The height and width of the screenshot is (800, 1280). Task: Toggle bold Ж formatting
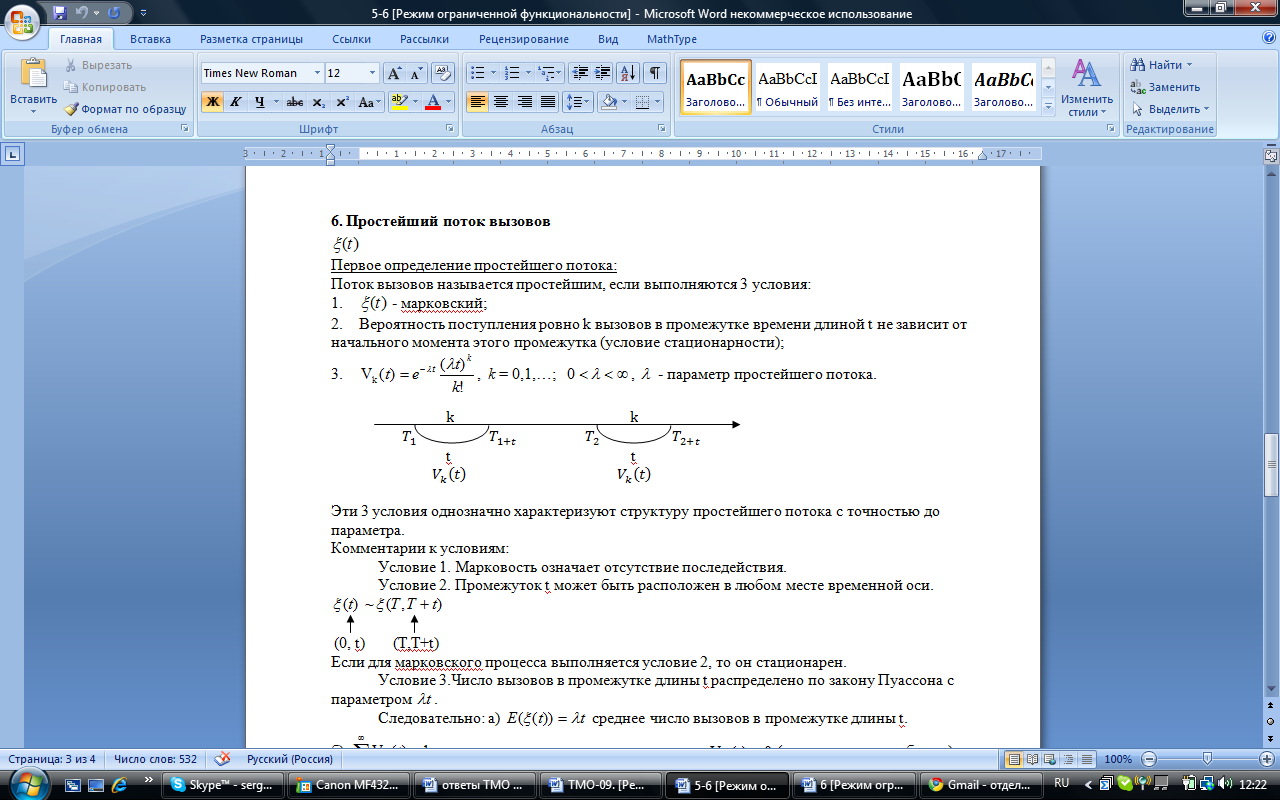tap(212, 102)
